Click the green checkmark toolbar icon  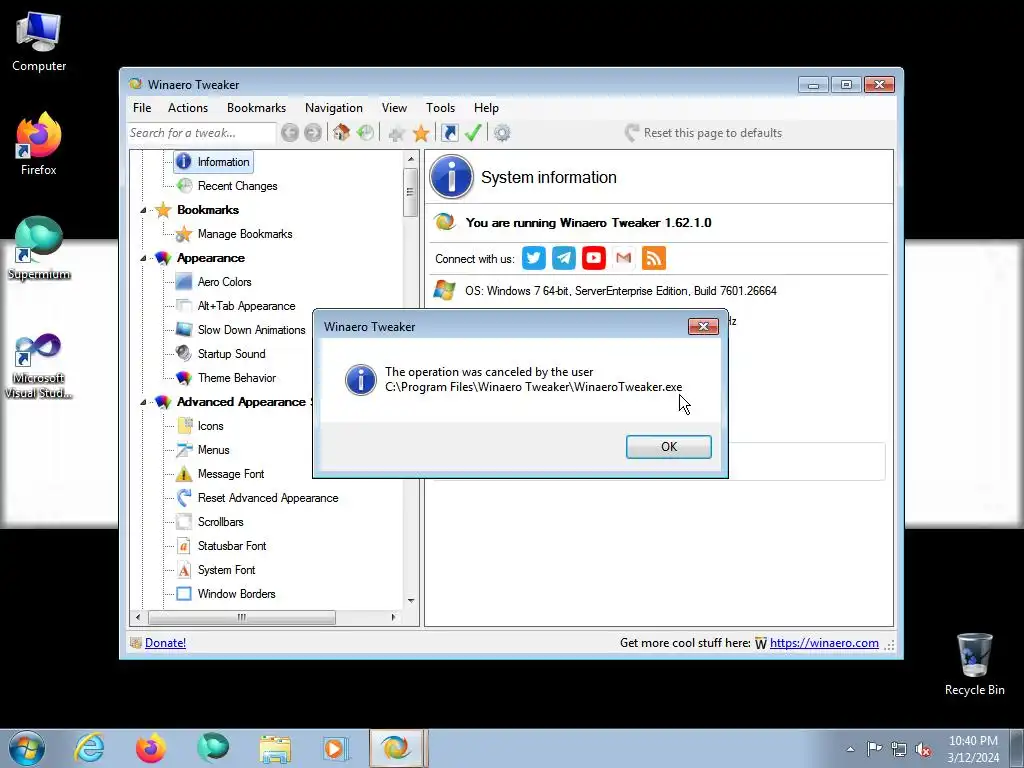pos(473,133)
